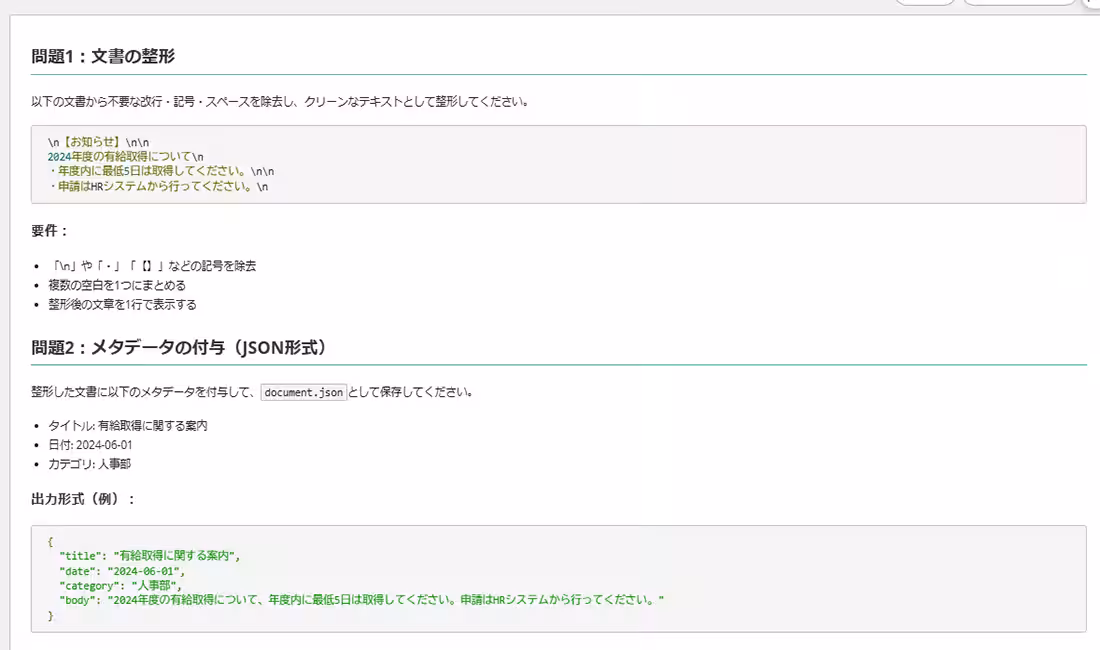The image size is (1100, 650).
Task: Click the カテゴリ: 人事部 bullet item
Action: pos(89,464)
